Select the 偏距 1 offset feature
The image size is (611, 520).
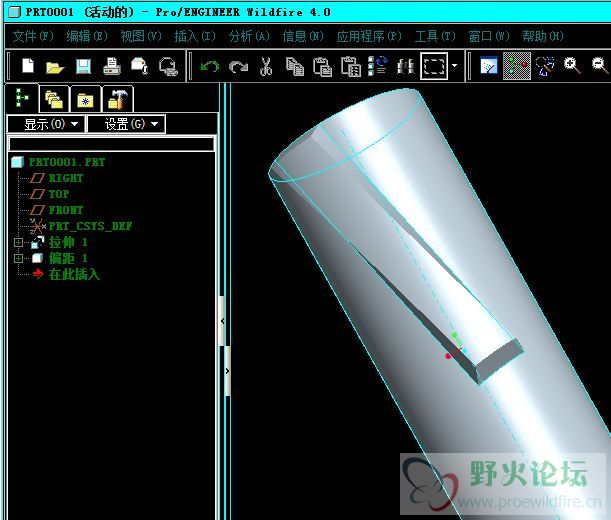click(x=68, y=258)
